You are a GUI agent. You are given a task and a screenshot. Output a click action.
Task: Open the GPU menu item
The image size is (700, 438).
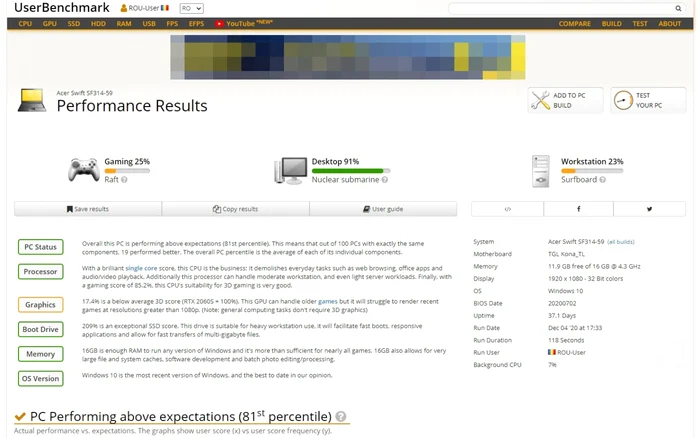50,24
